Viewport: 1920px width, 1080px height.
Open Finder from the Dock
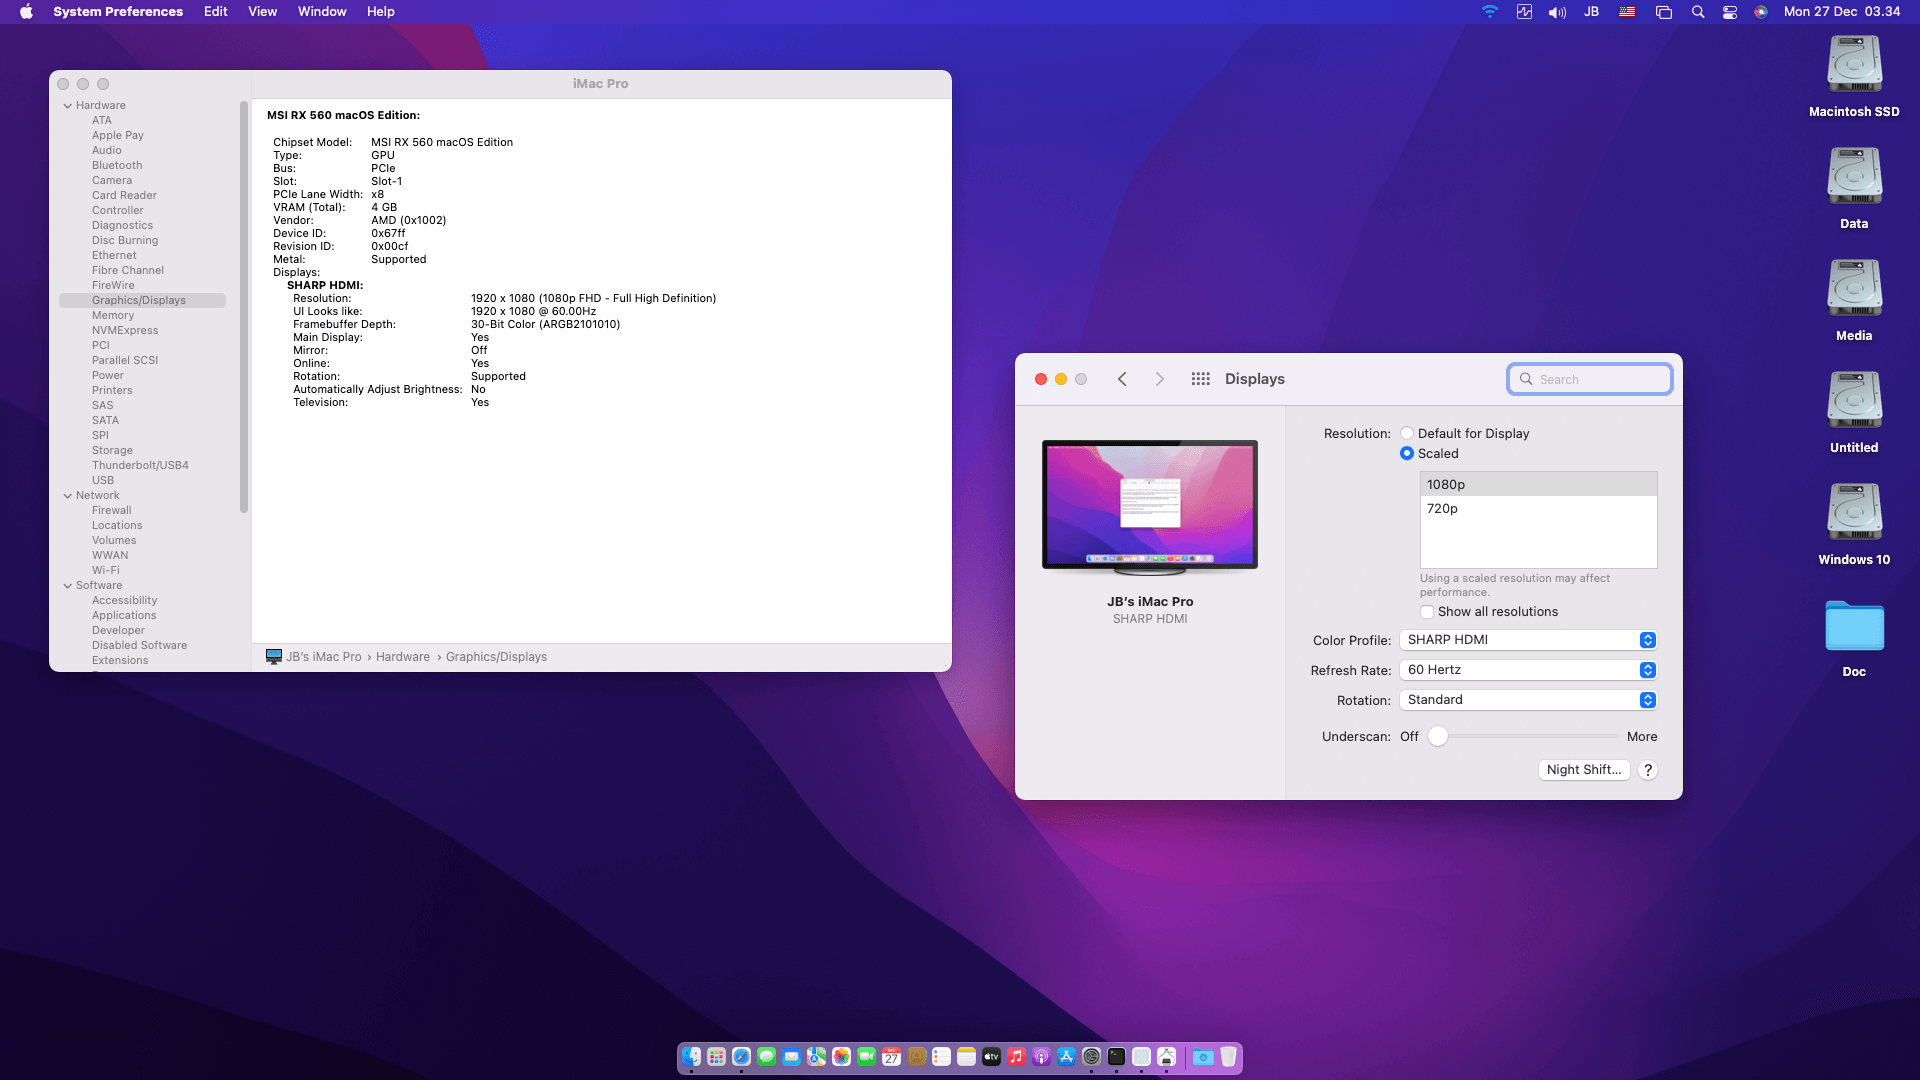[x=692, y=1057]
